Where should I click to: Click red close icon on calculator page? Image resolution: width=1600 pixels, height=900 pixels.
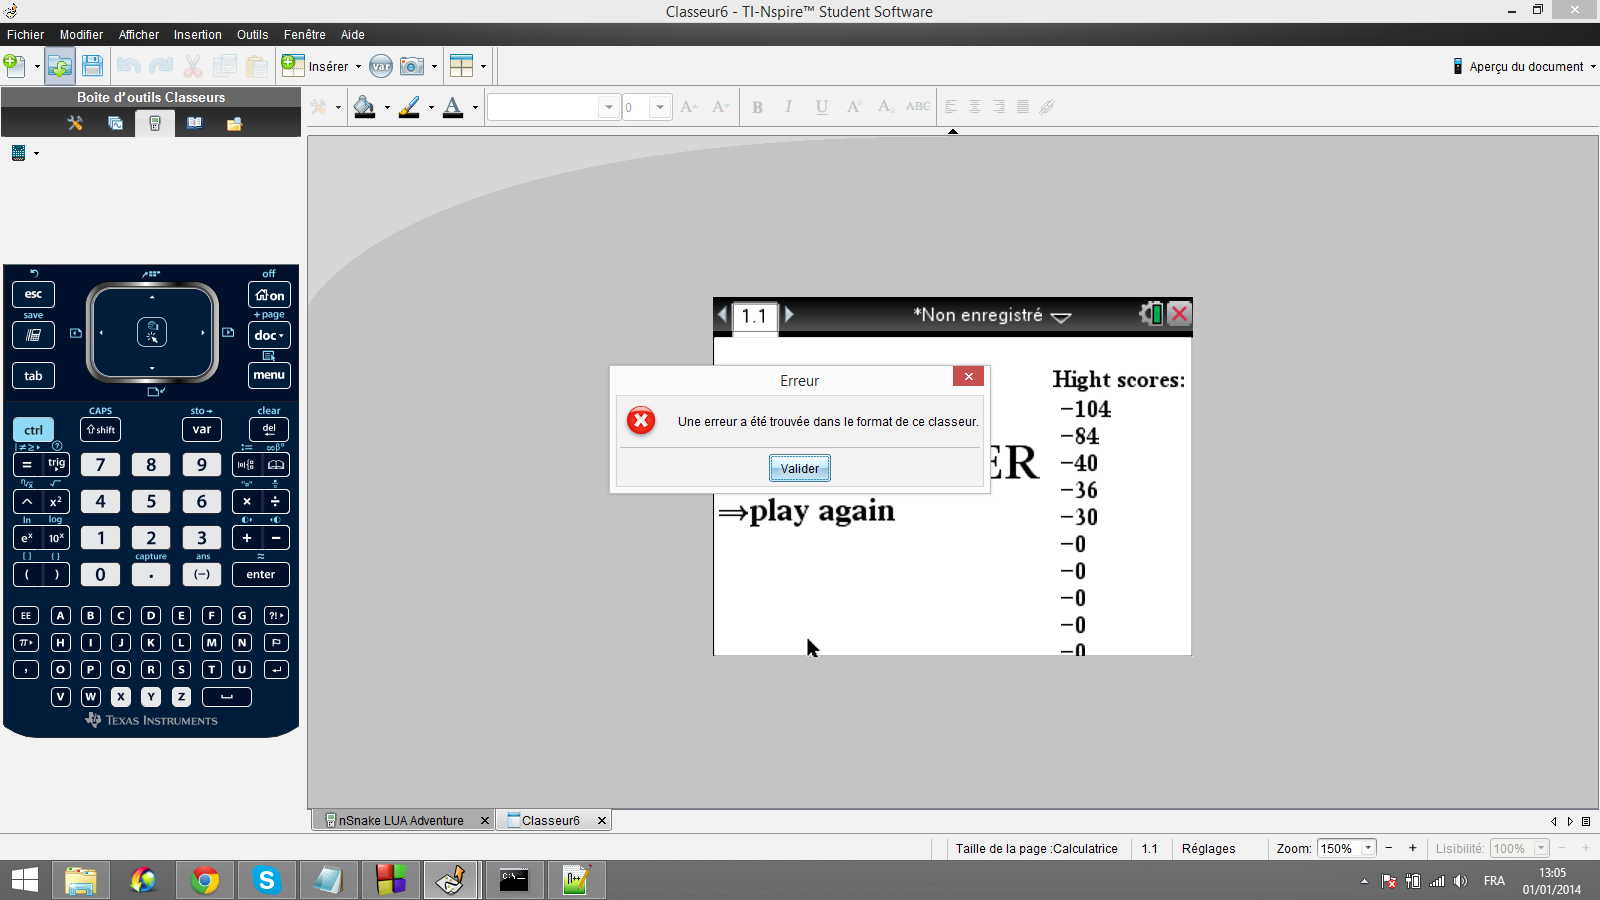click(1179, 314)
